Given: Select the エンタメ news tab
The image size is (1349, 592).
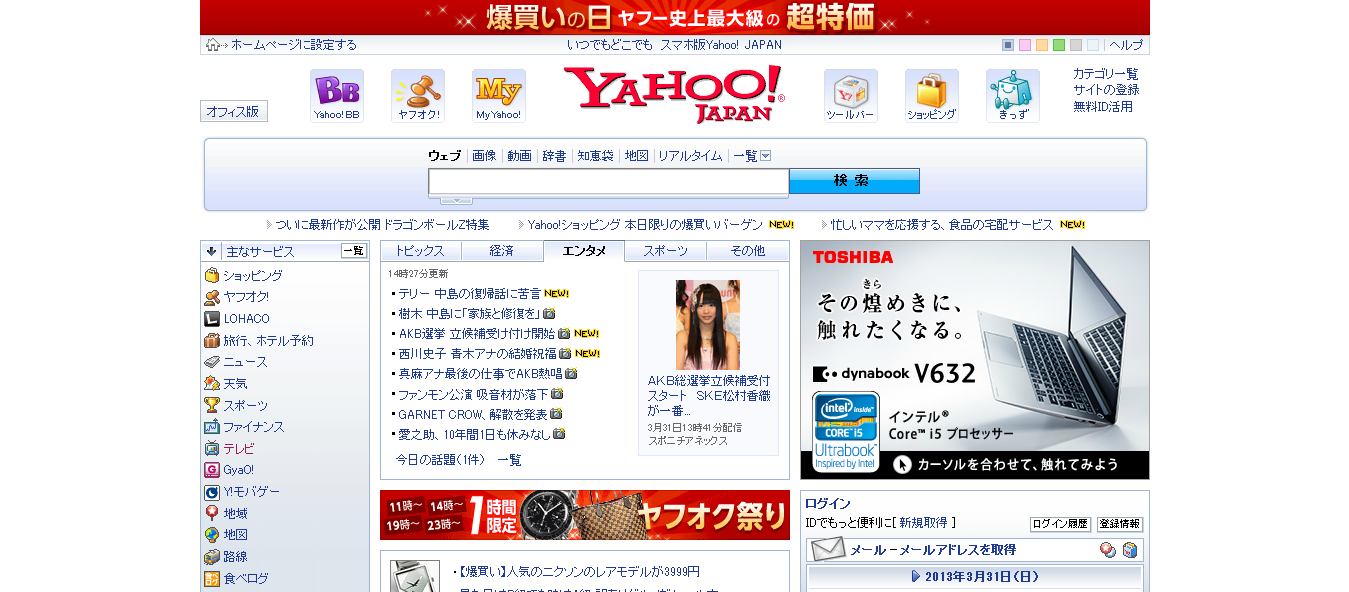Looking at the screenshot, I should 584,251.
